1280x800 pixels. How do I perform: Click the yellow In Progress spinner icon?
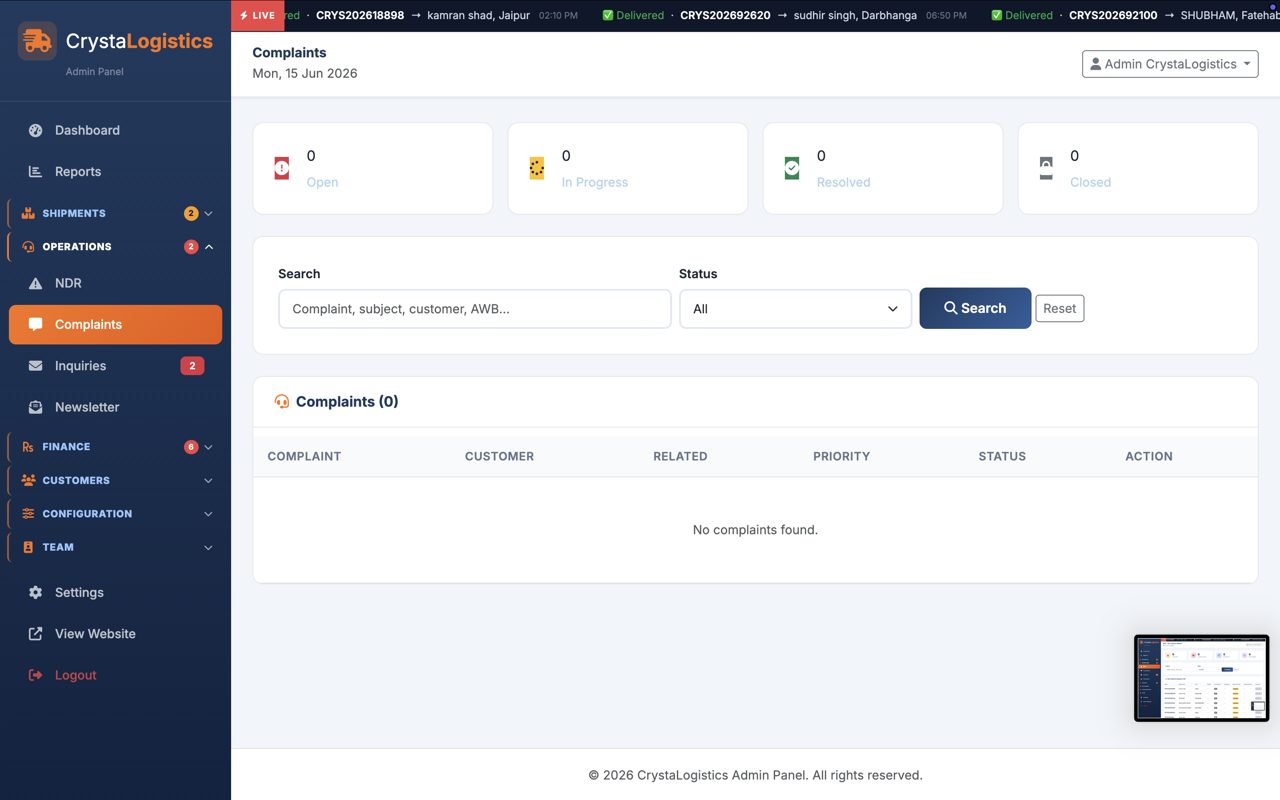537,168
